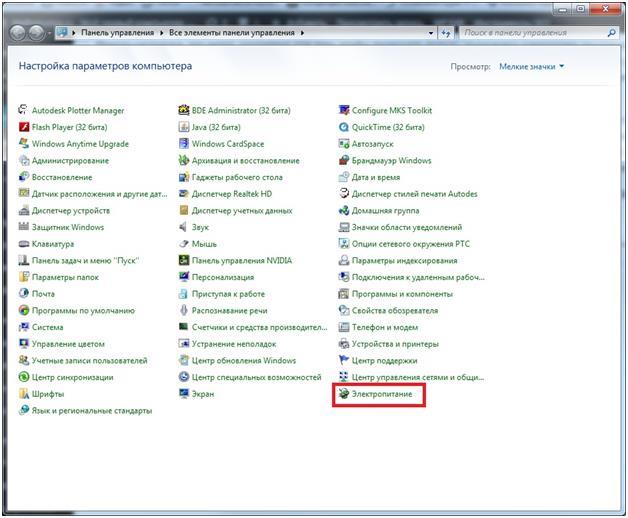Click the Клавиатура icon
The image size is (628, 518).
(24, 244)
